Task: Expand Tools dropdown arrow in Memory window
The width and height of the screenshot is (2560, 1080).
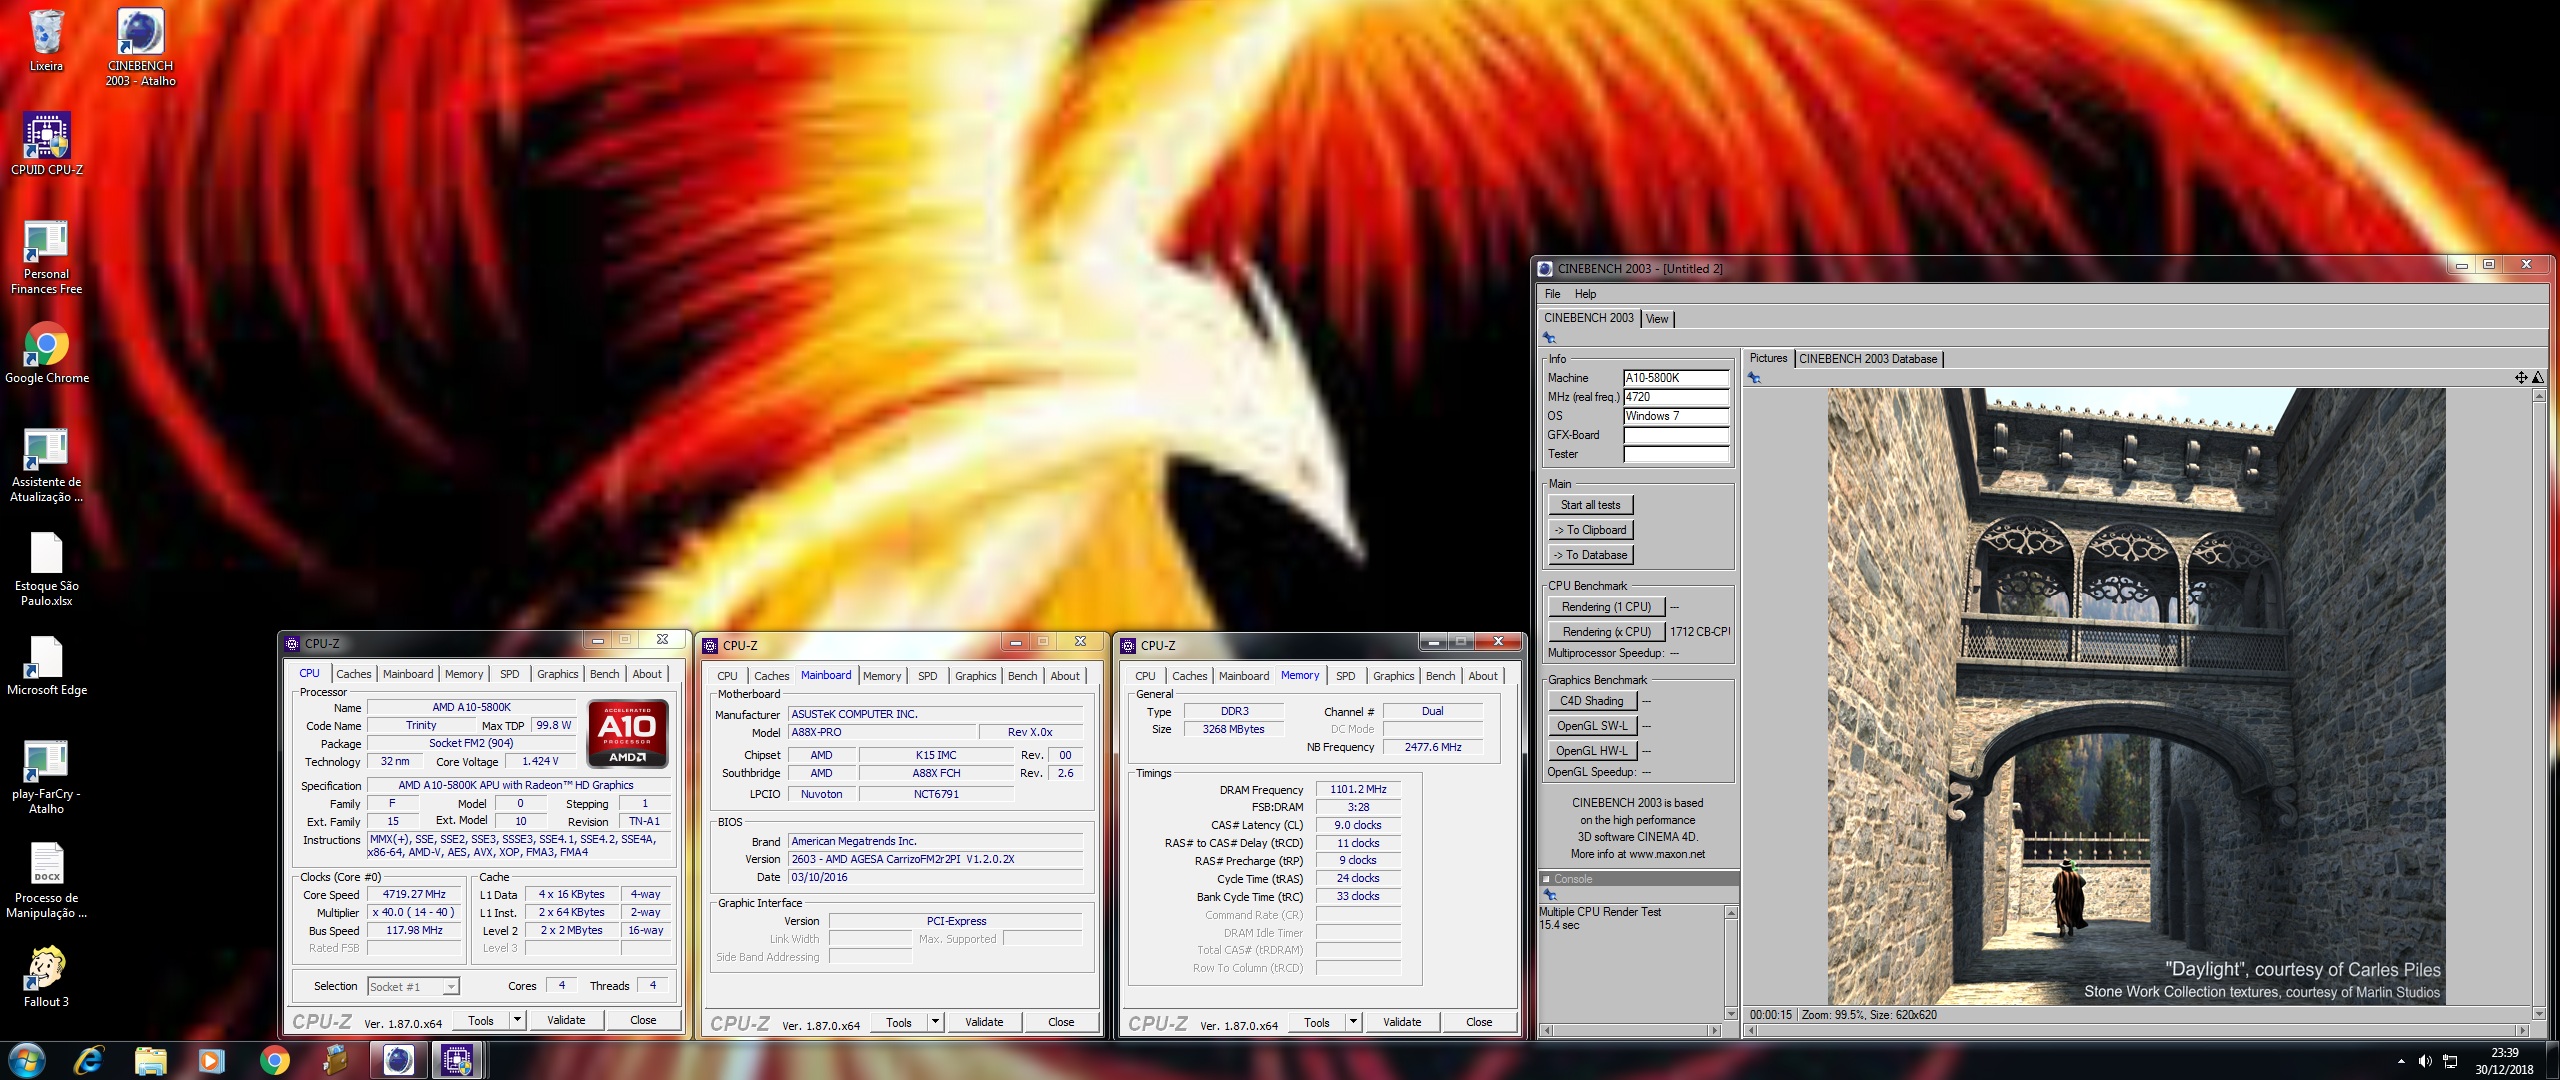Action: pos(1353,1022)
